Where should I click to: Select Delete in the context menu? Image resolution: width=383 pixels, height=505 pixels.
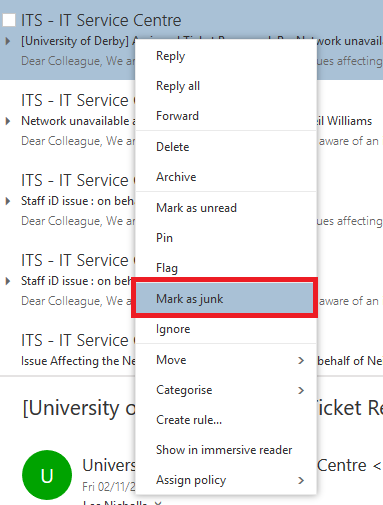pyautogui.click(x=226, y=147)
